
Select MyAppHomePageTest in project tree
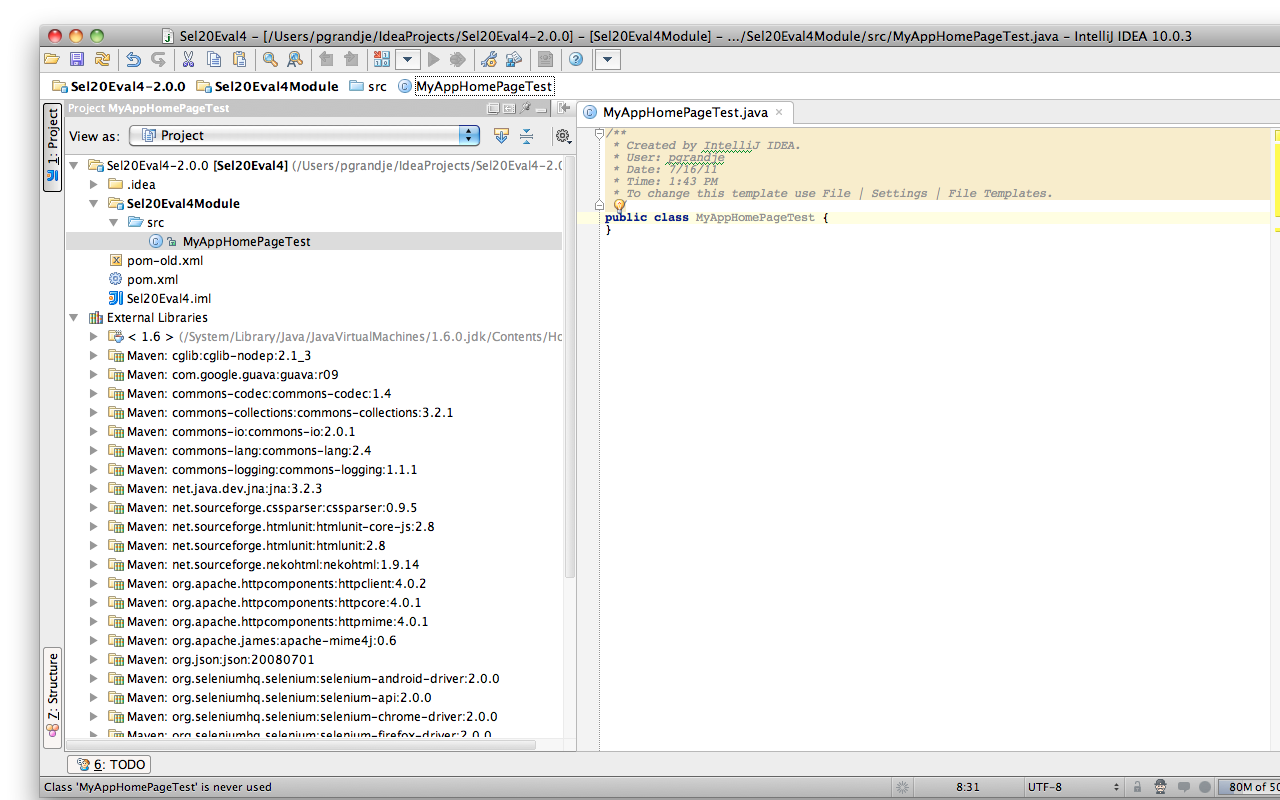(246, 241)
